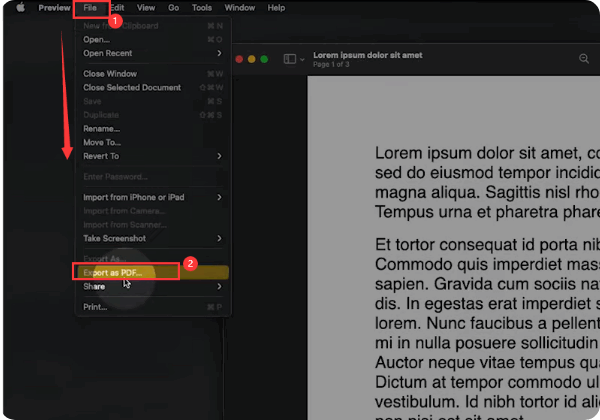Choose Move To... menu item

pyautogui.click(x=153, y=142)
